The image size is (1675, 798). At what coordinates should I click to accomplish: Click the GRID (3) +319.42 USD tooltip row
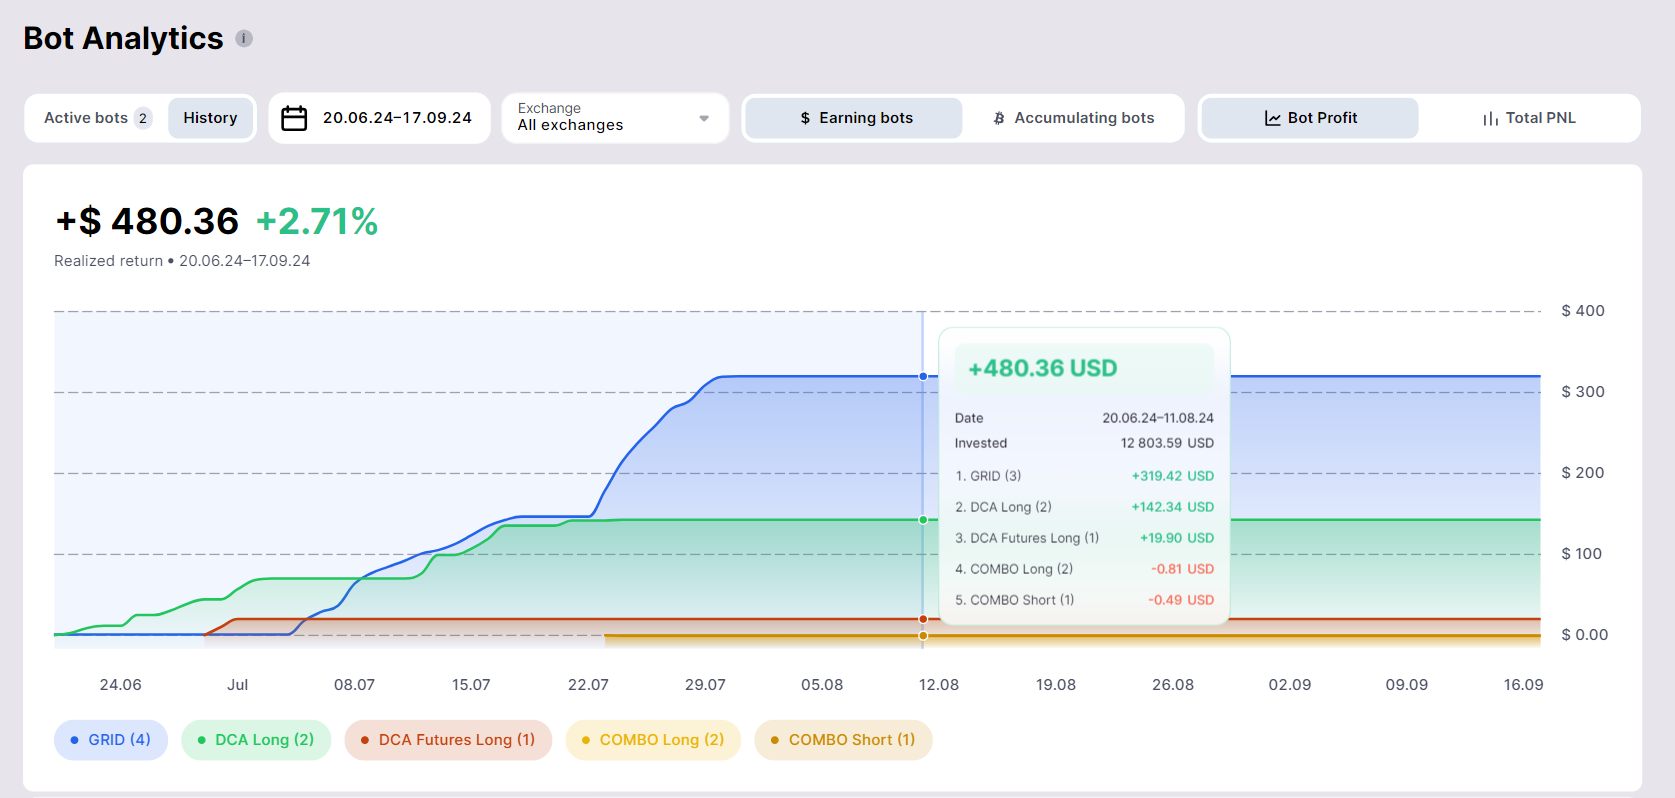(x=1084, y=476)
